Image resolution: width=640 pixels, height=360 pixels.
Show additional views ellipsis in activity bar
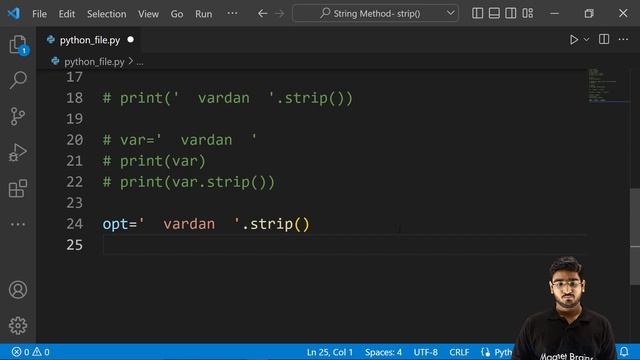tap(18, 224)
